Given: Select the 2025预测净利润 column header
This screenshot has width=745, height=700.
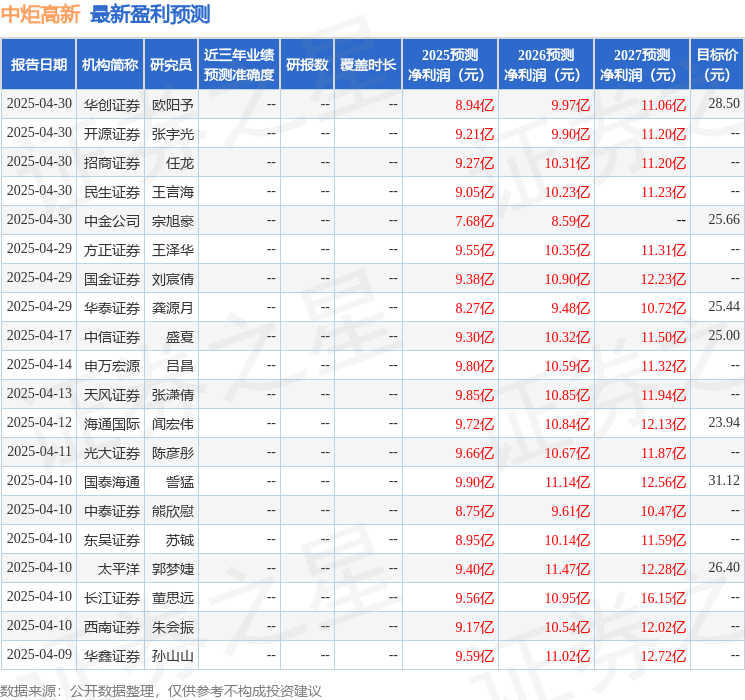Looking at the screenshot, I should 450,65.
